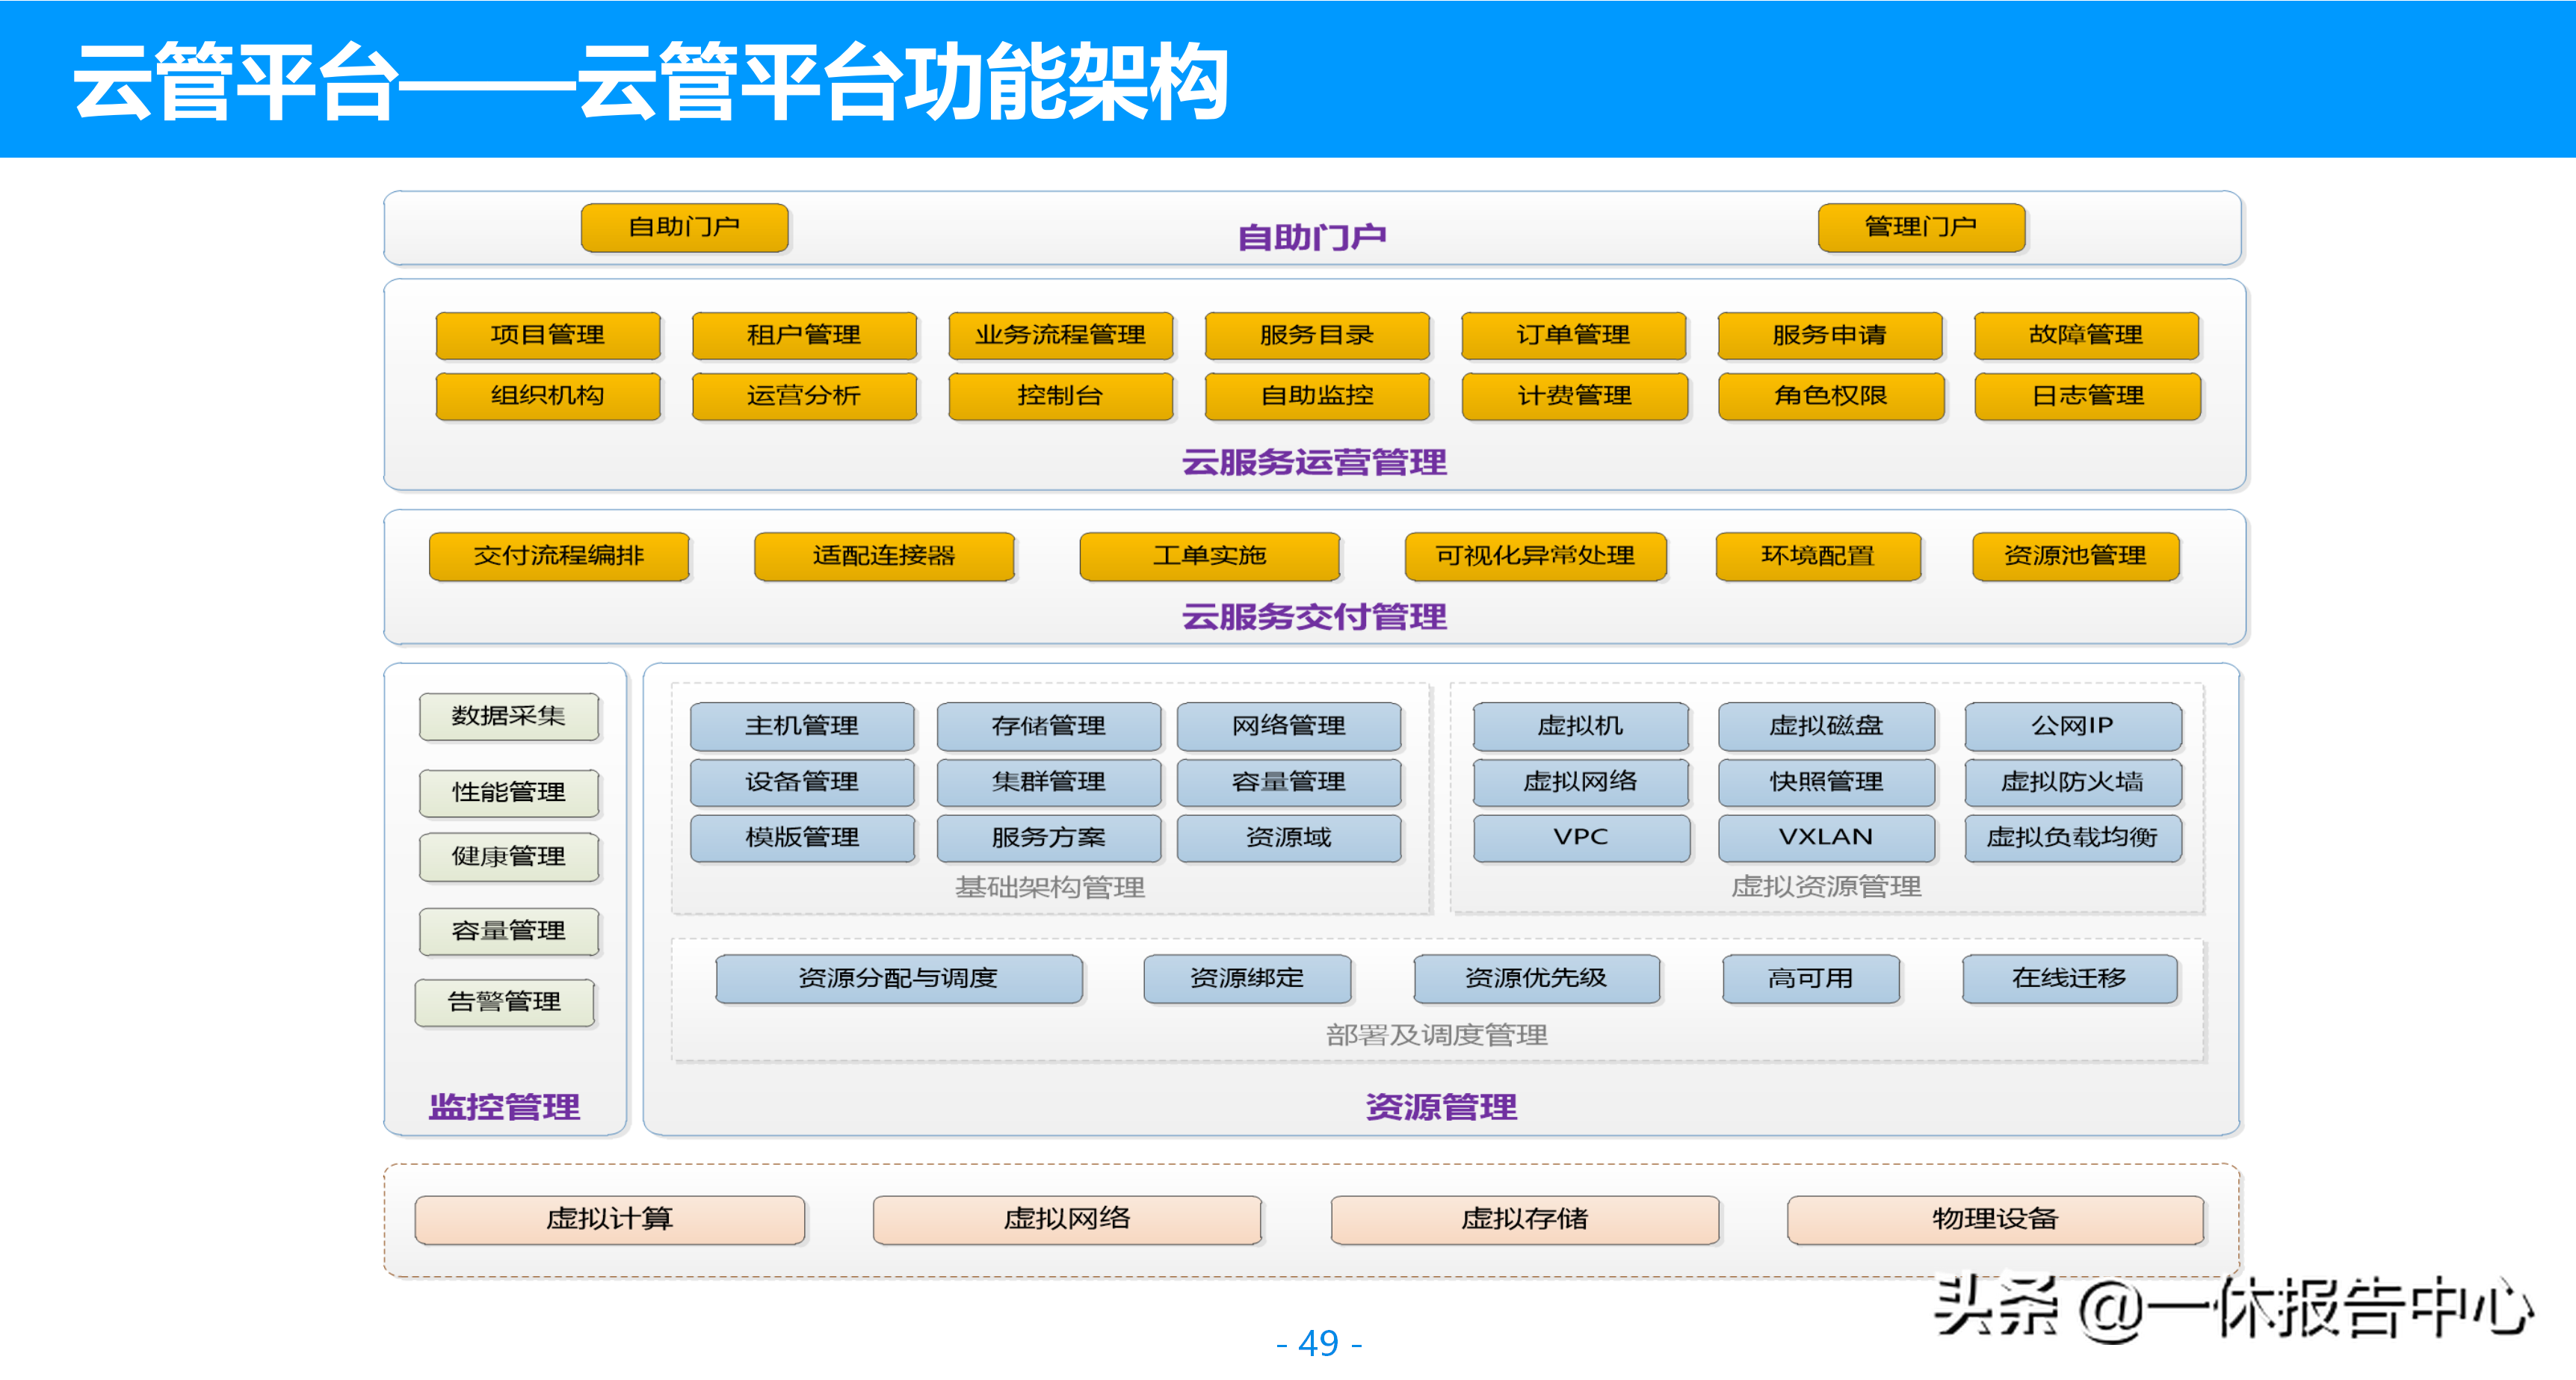This screenshot has height=1380, width=2576.
Task: Click the 管理门户 yellow box
Action: pos(1920,227)
